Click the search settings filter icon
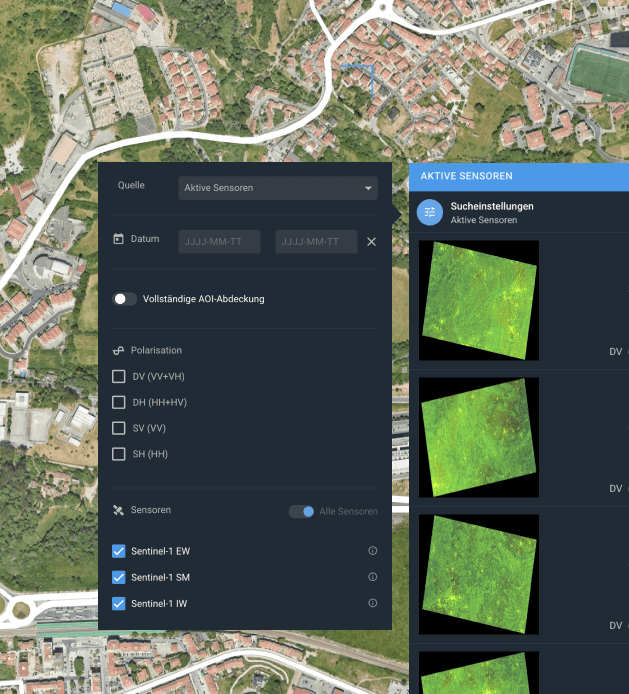The image size is (629, 694). point(430,212)
